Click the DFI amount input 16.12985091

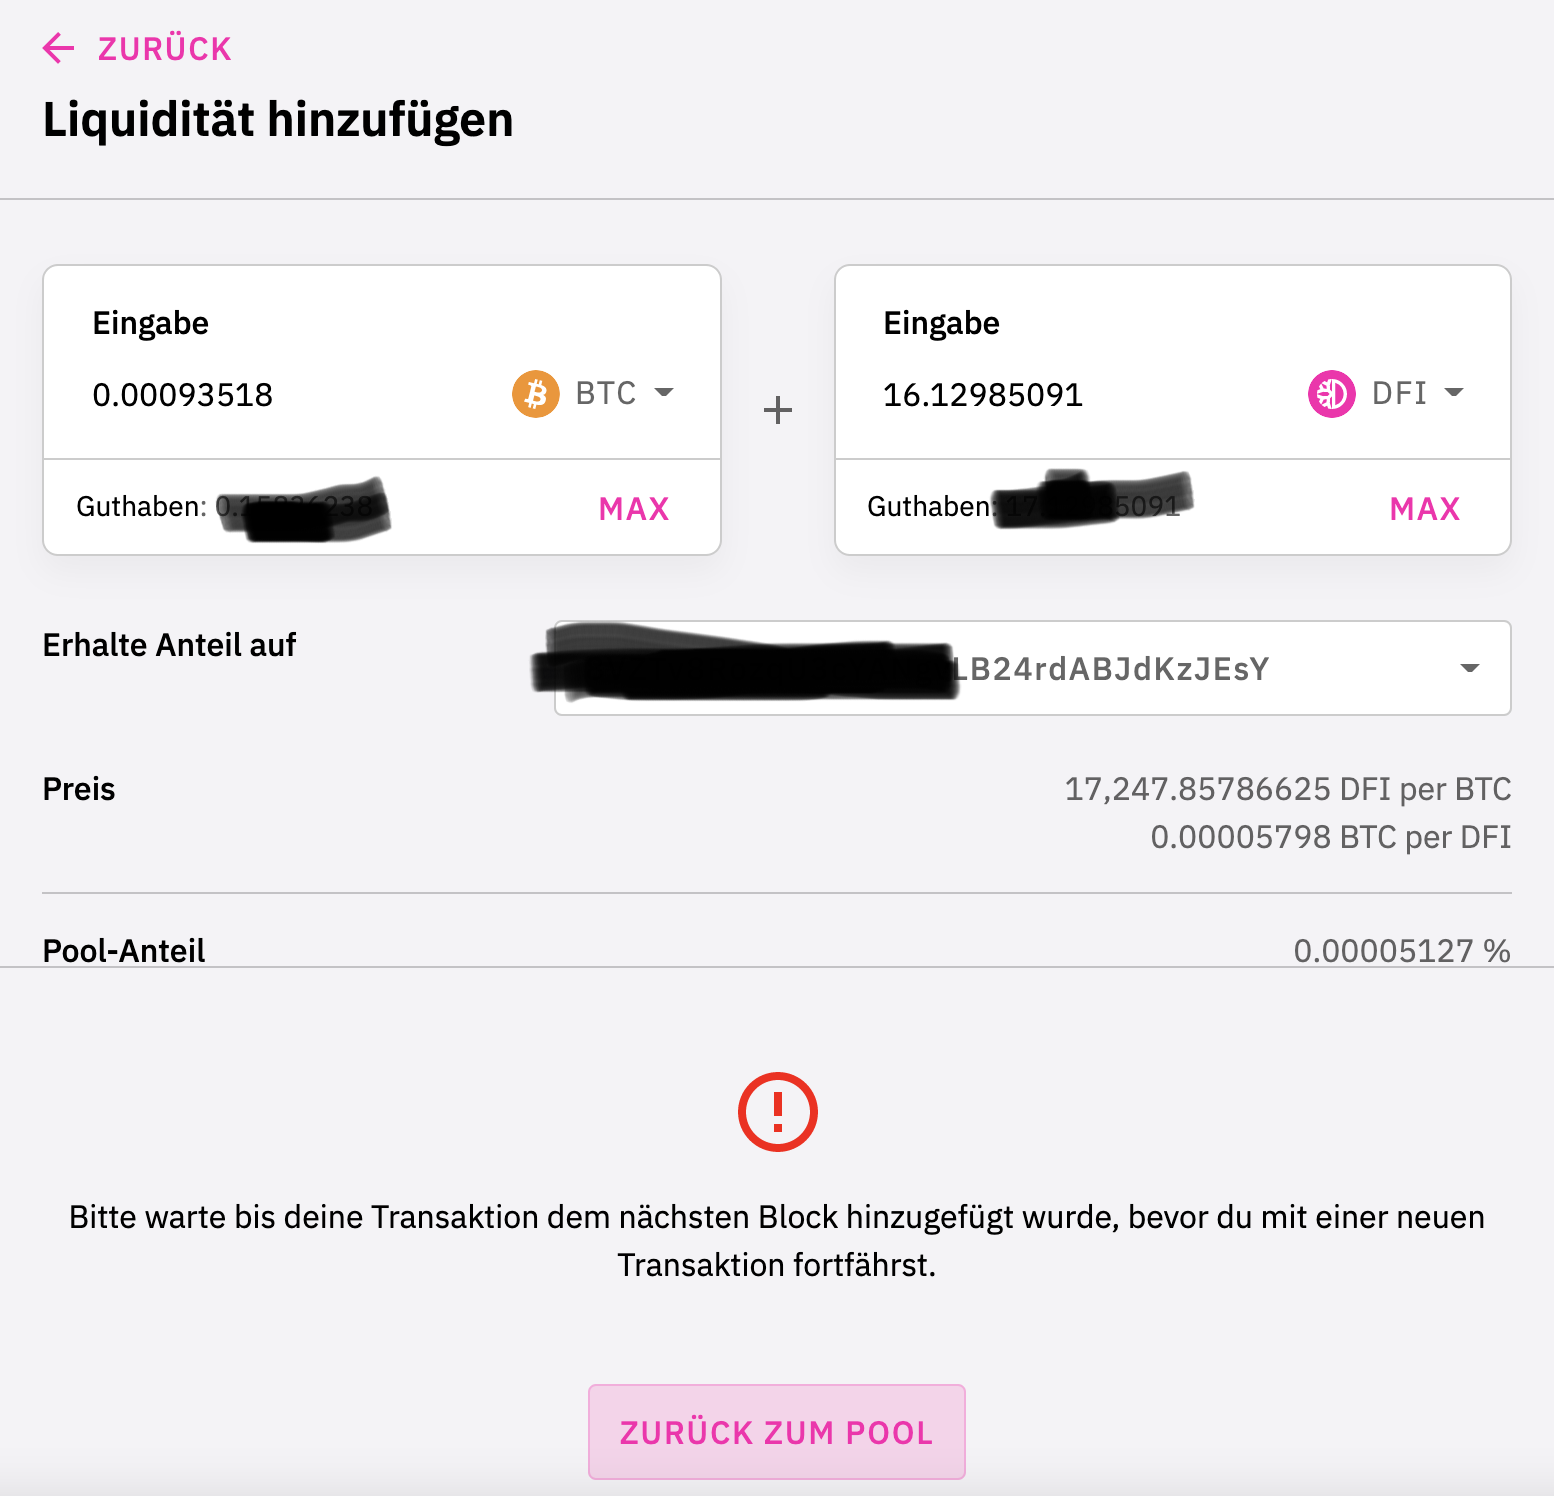(x=983, y=395)
